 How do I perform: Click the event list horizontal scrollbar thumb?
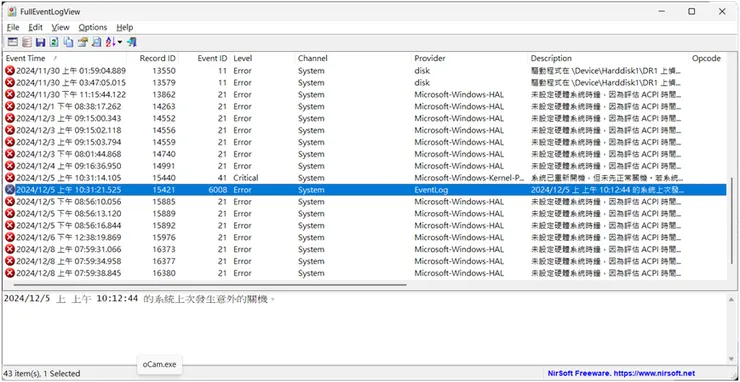210,285
